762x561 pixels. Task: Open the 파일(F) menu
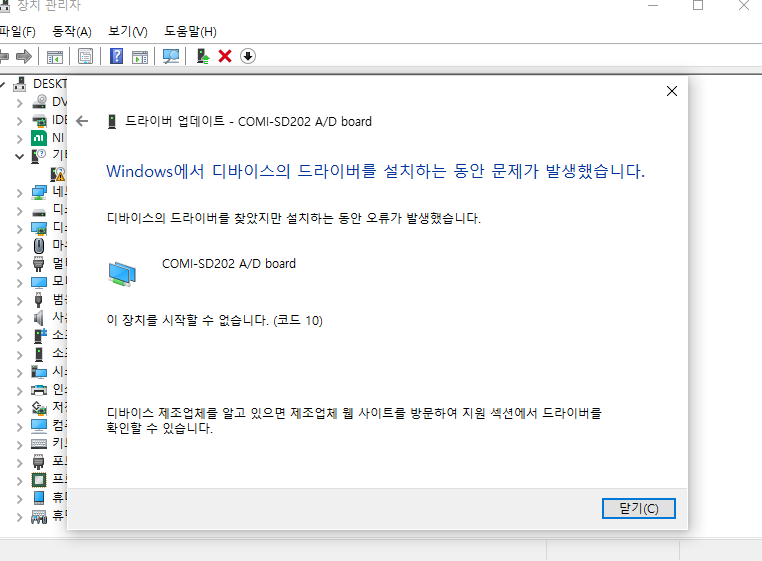(17, 32)
